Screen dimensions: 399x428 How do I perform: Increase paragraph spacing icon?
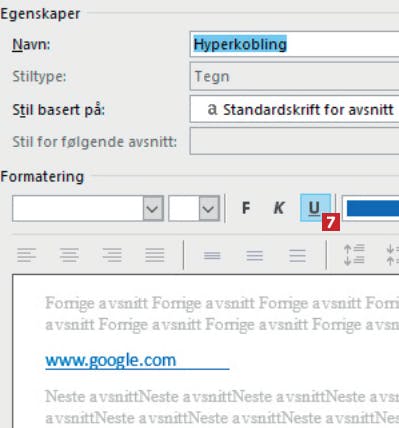354,255
